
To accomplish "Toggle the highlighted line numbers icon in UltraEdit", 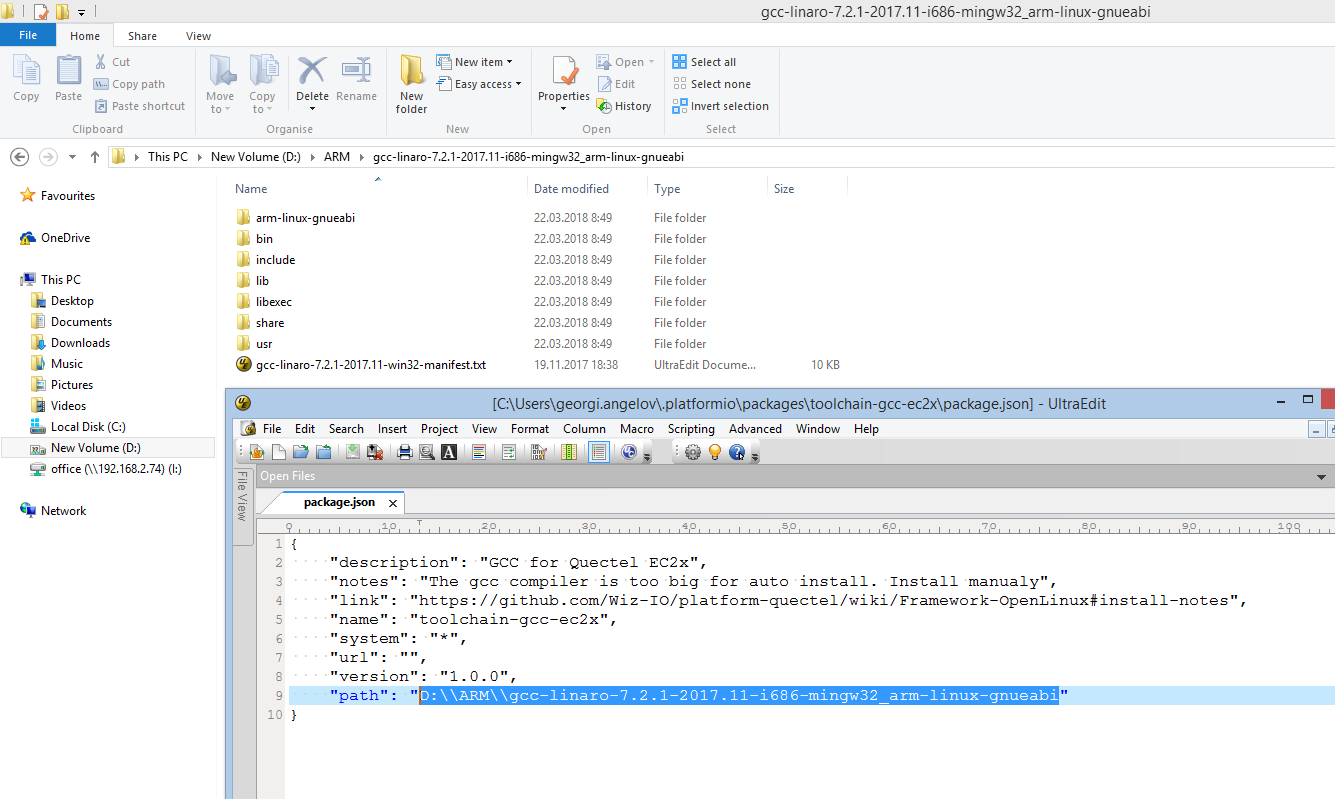I will 599,452.
